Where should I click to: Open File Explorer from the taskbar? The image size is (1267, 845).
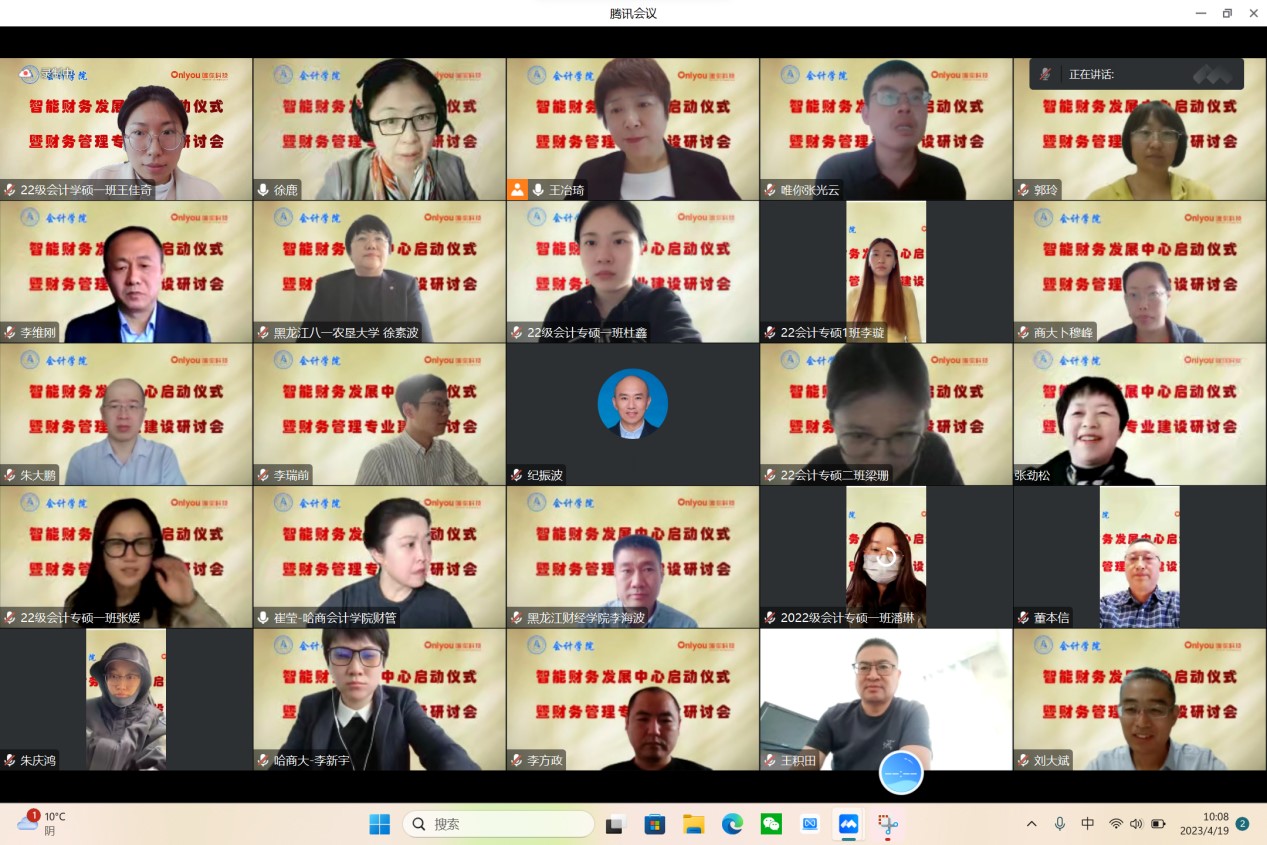[694, 824]
